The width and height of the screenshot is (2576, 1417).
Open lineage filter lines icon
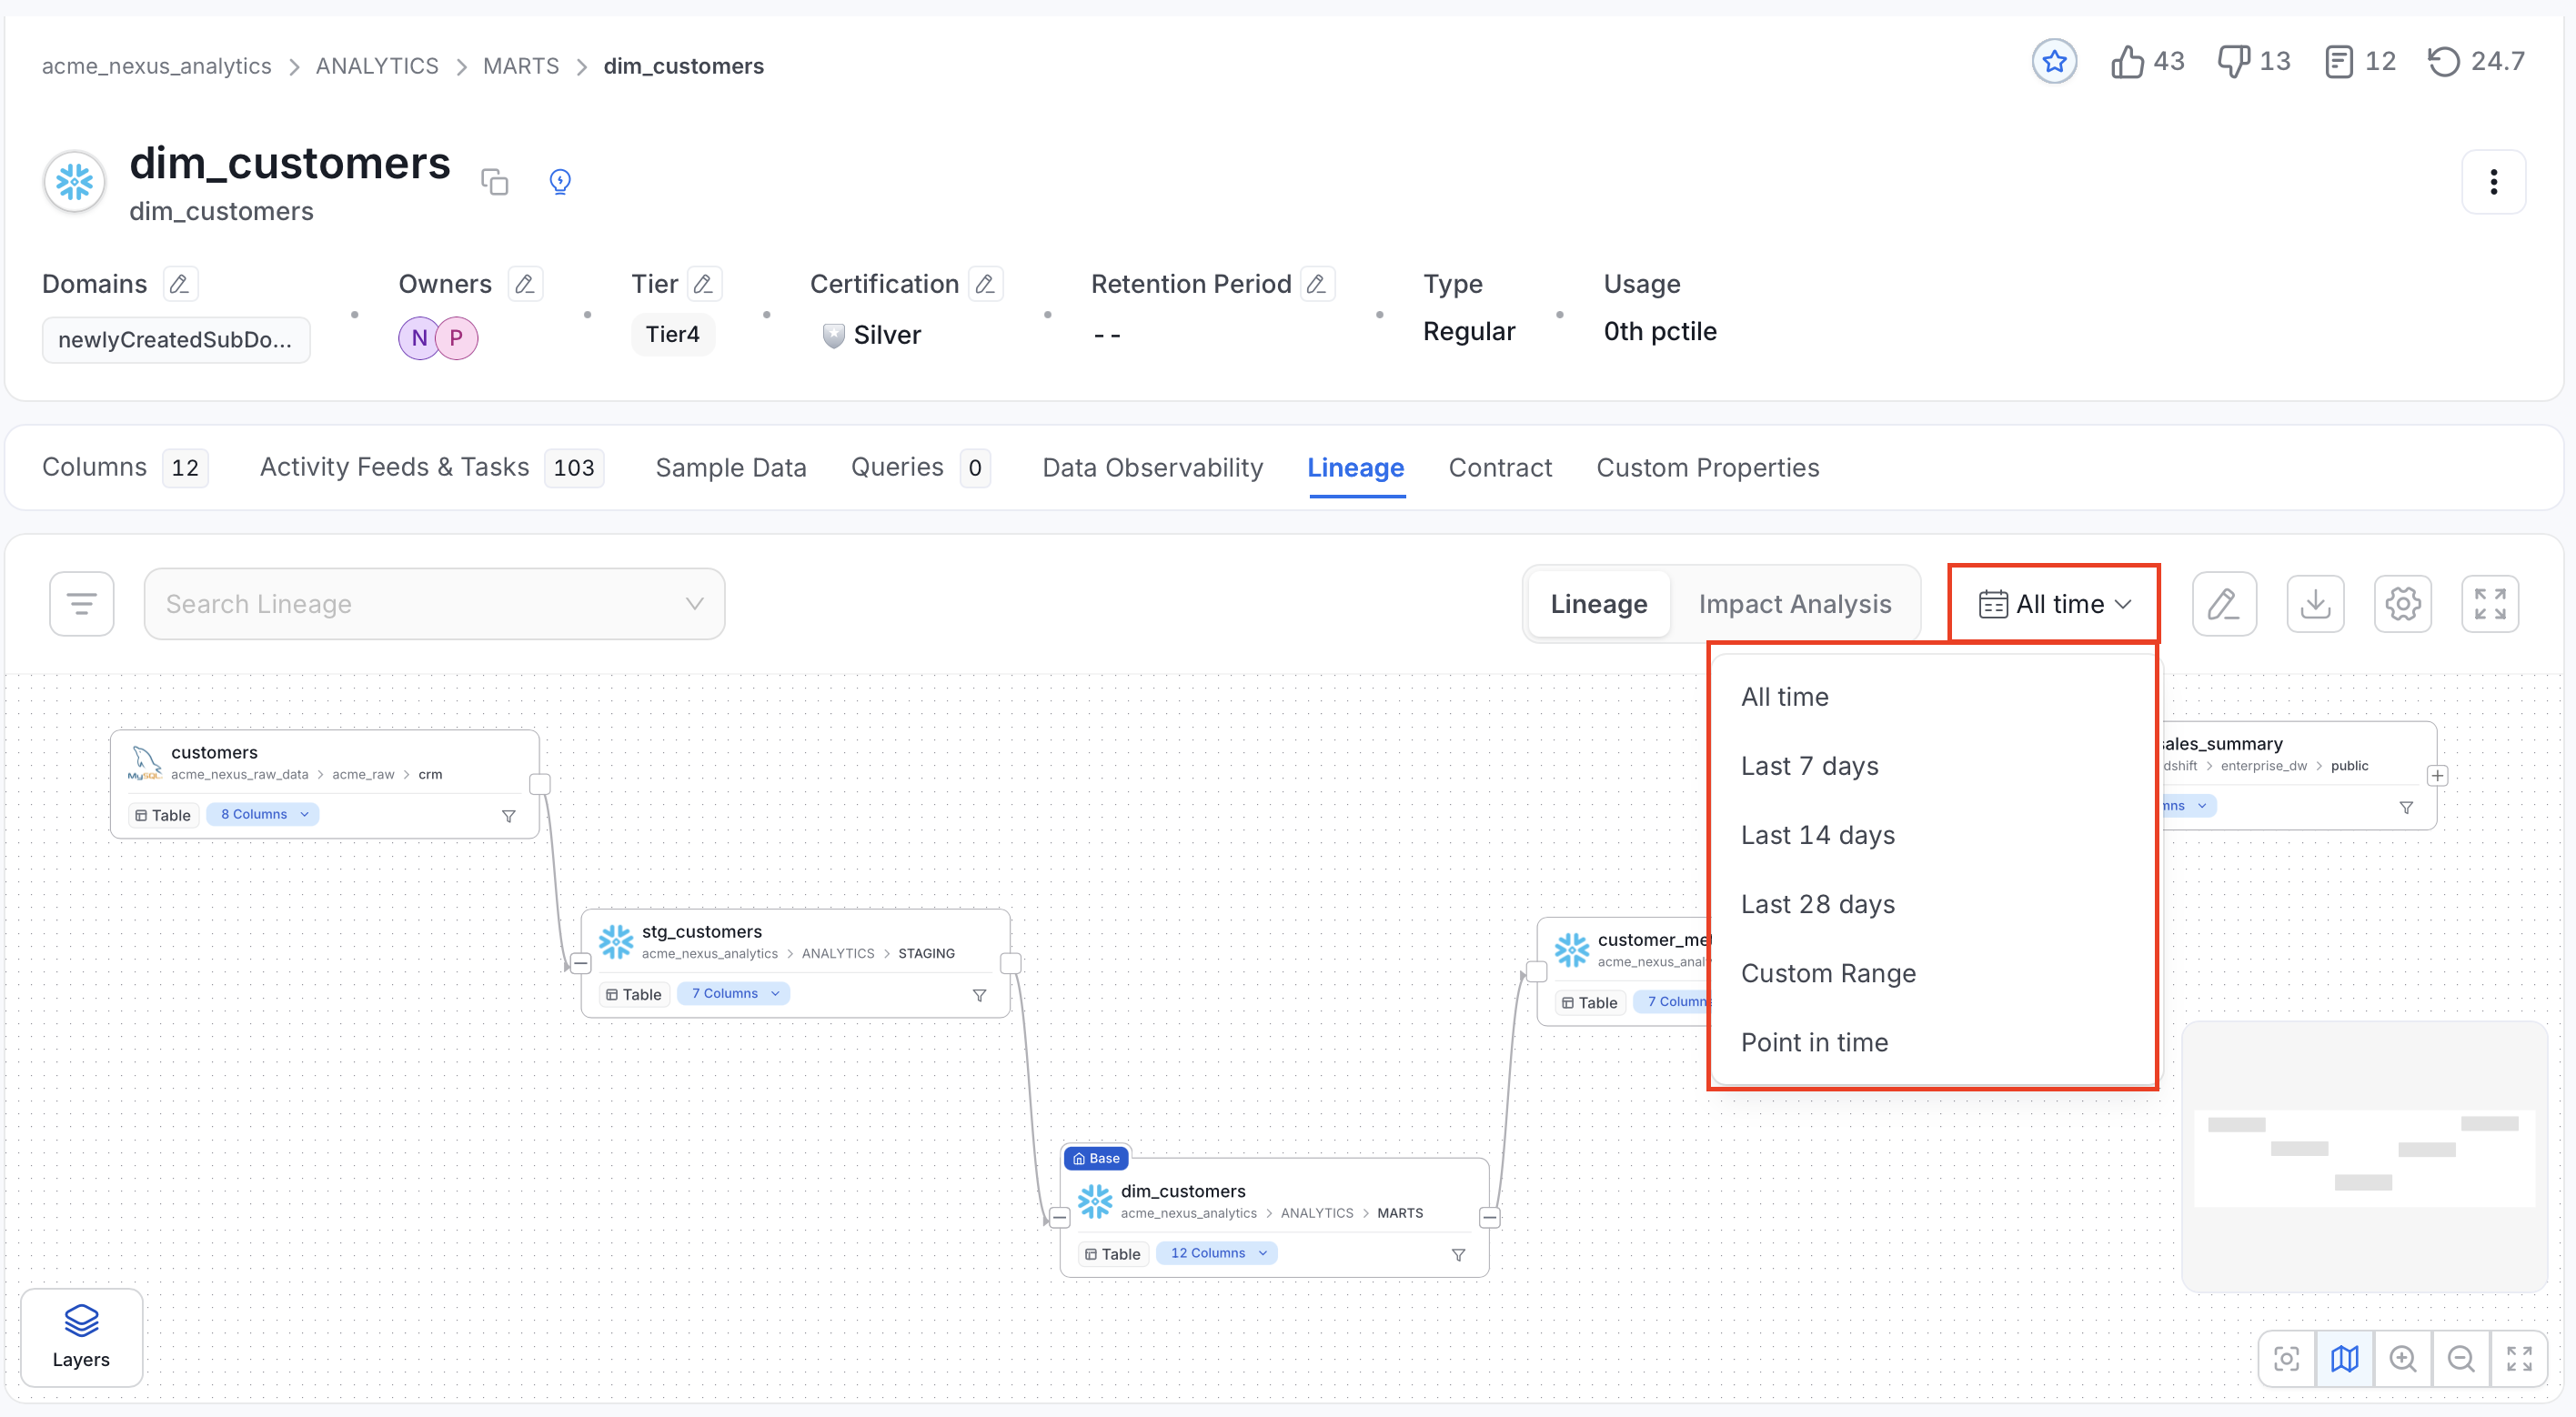pos(82,604)
